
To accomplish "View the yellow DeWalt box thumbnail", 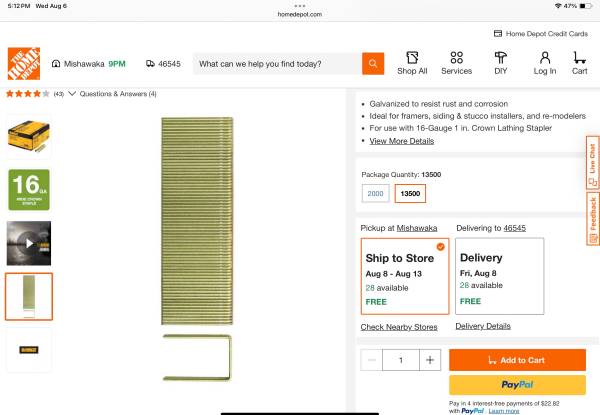I will click(29, 137).
